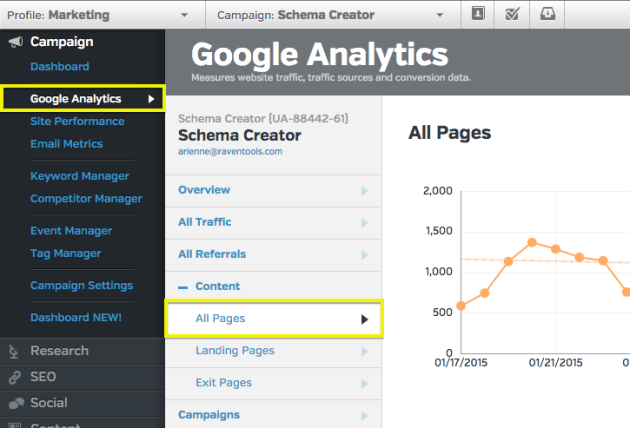Image resolution: width=630 pixels, height=428 pixels.
Task: Click the All Pages chart heading
Action: [x=450, y=133]
